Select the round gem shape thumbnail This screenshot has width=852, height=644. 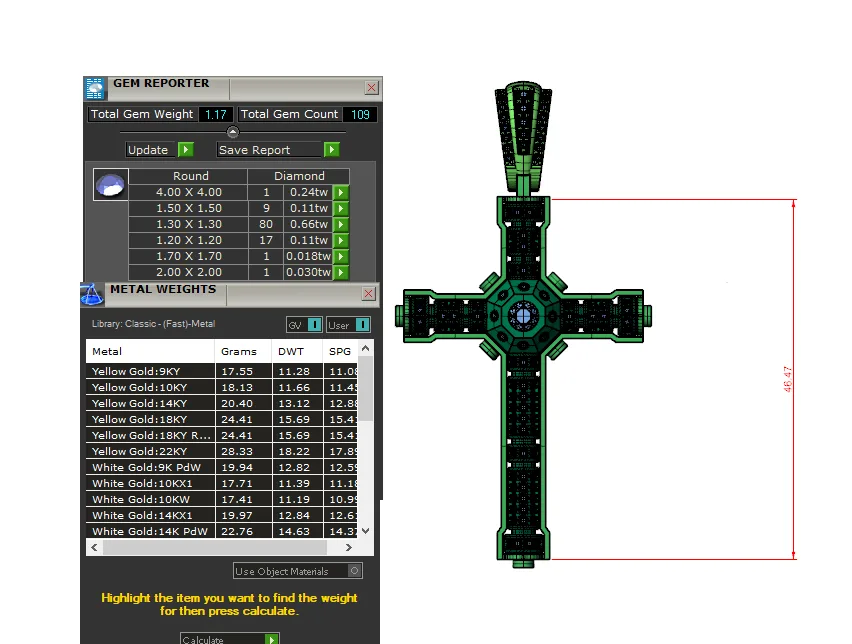pyautogui.click(x=111, y=185)
